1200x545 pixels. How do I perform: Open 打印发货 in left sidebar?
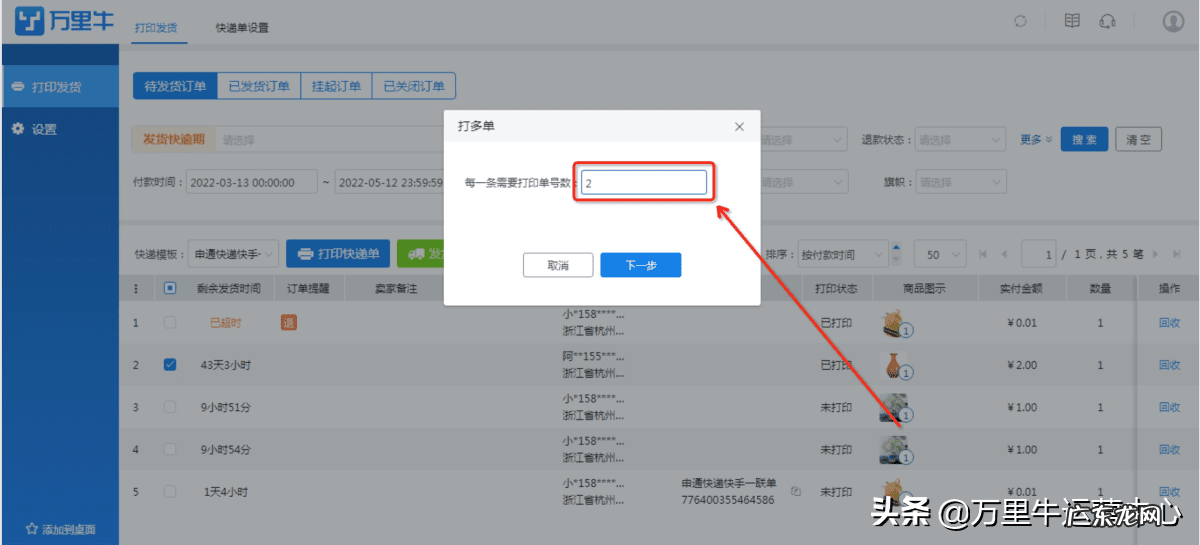tap(60, 87)
